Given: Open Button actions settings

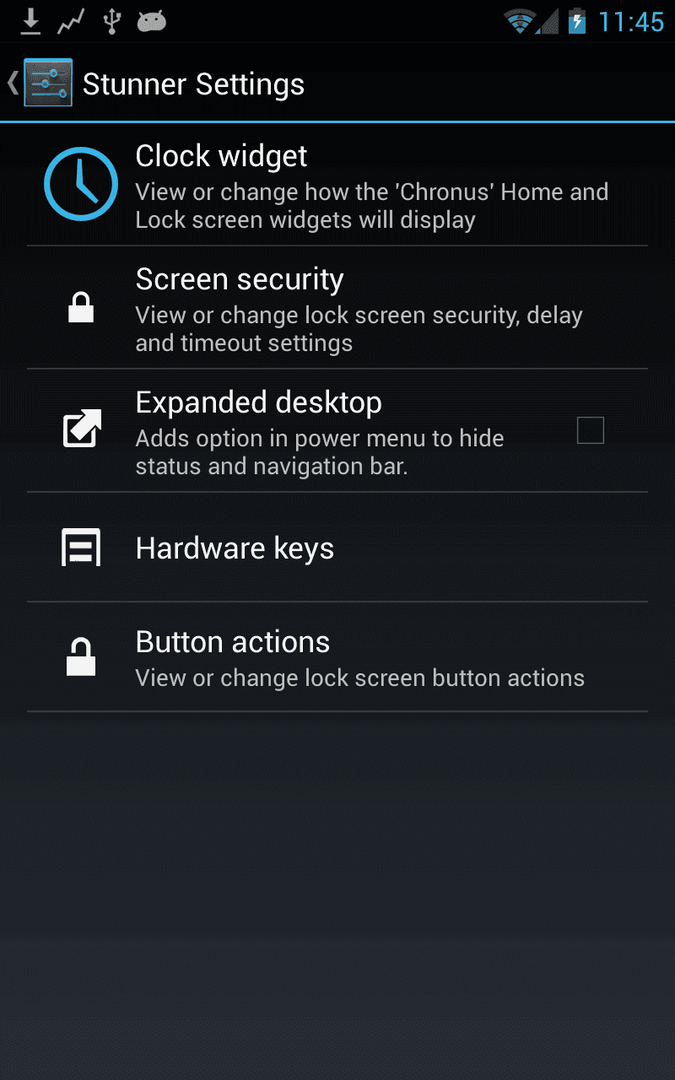Looking at the screenshot, I should [338, 656].
